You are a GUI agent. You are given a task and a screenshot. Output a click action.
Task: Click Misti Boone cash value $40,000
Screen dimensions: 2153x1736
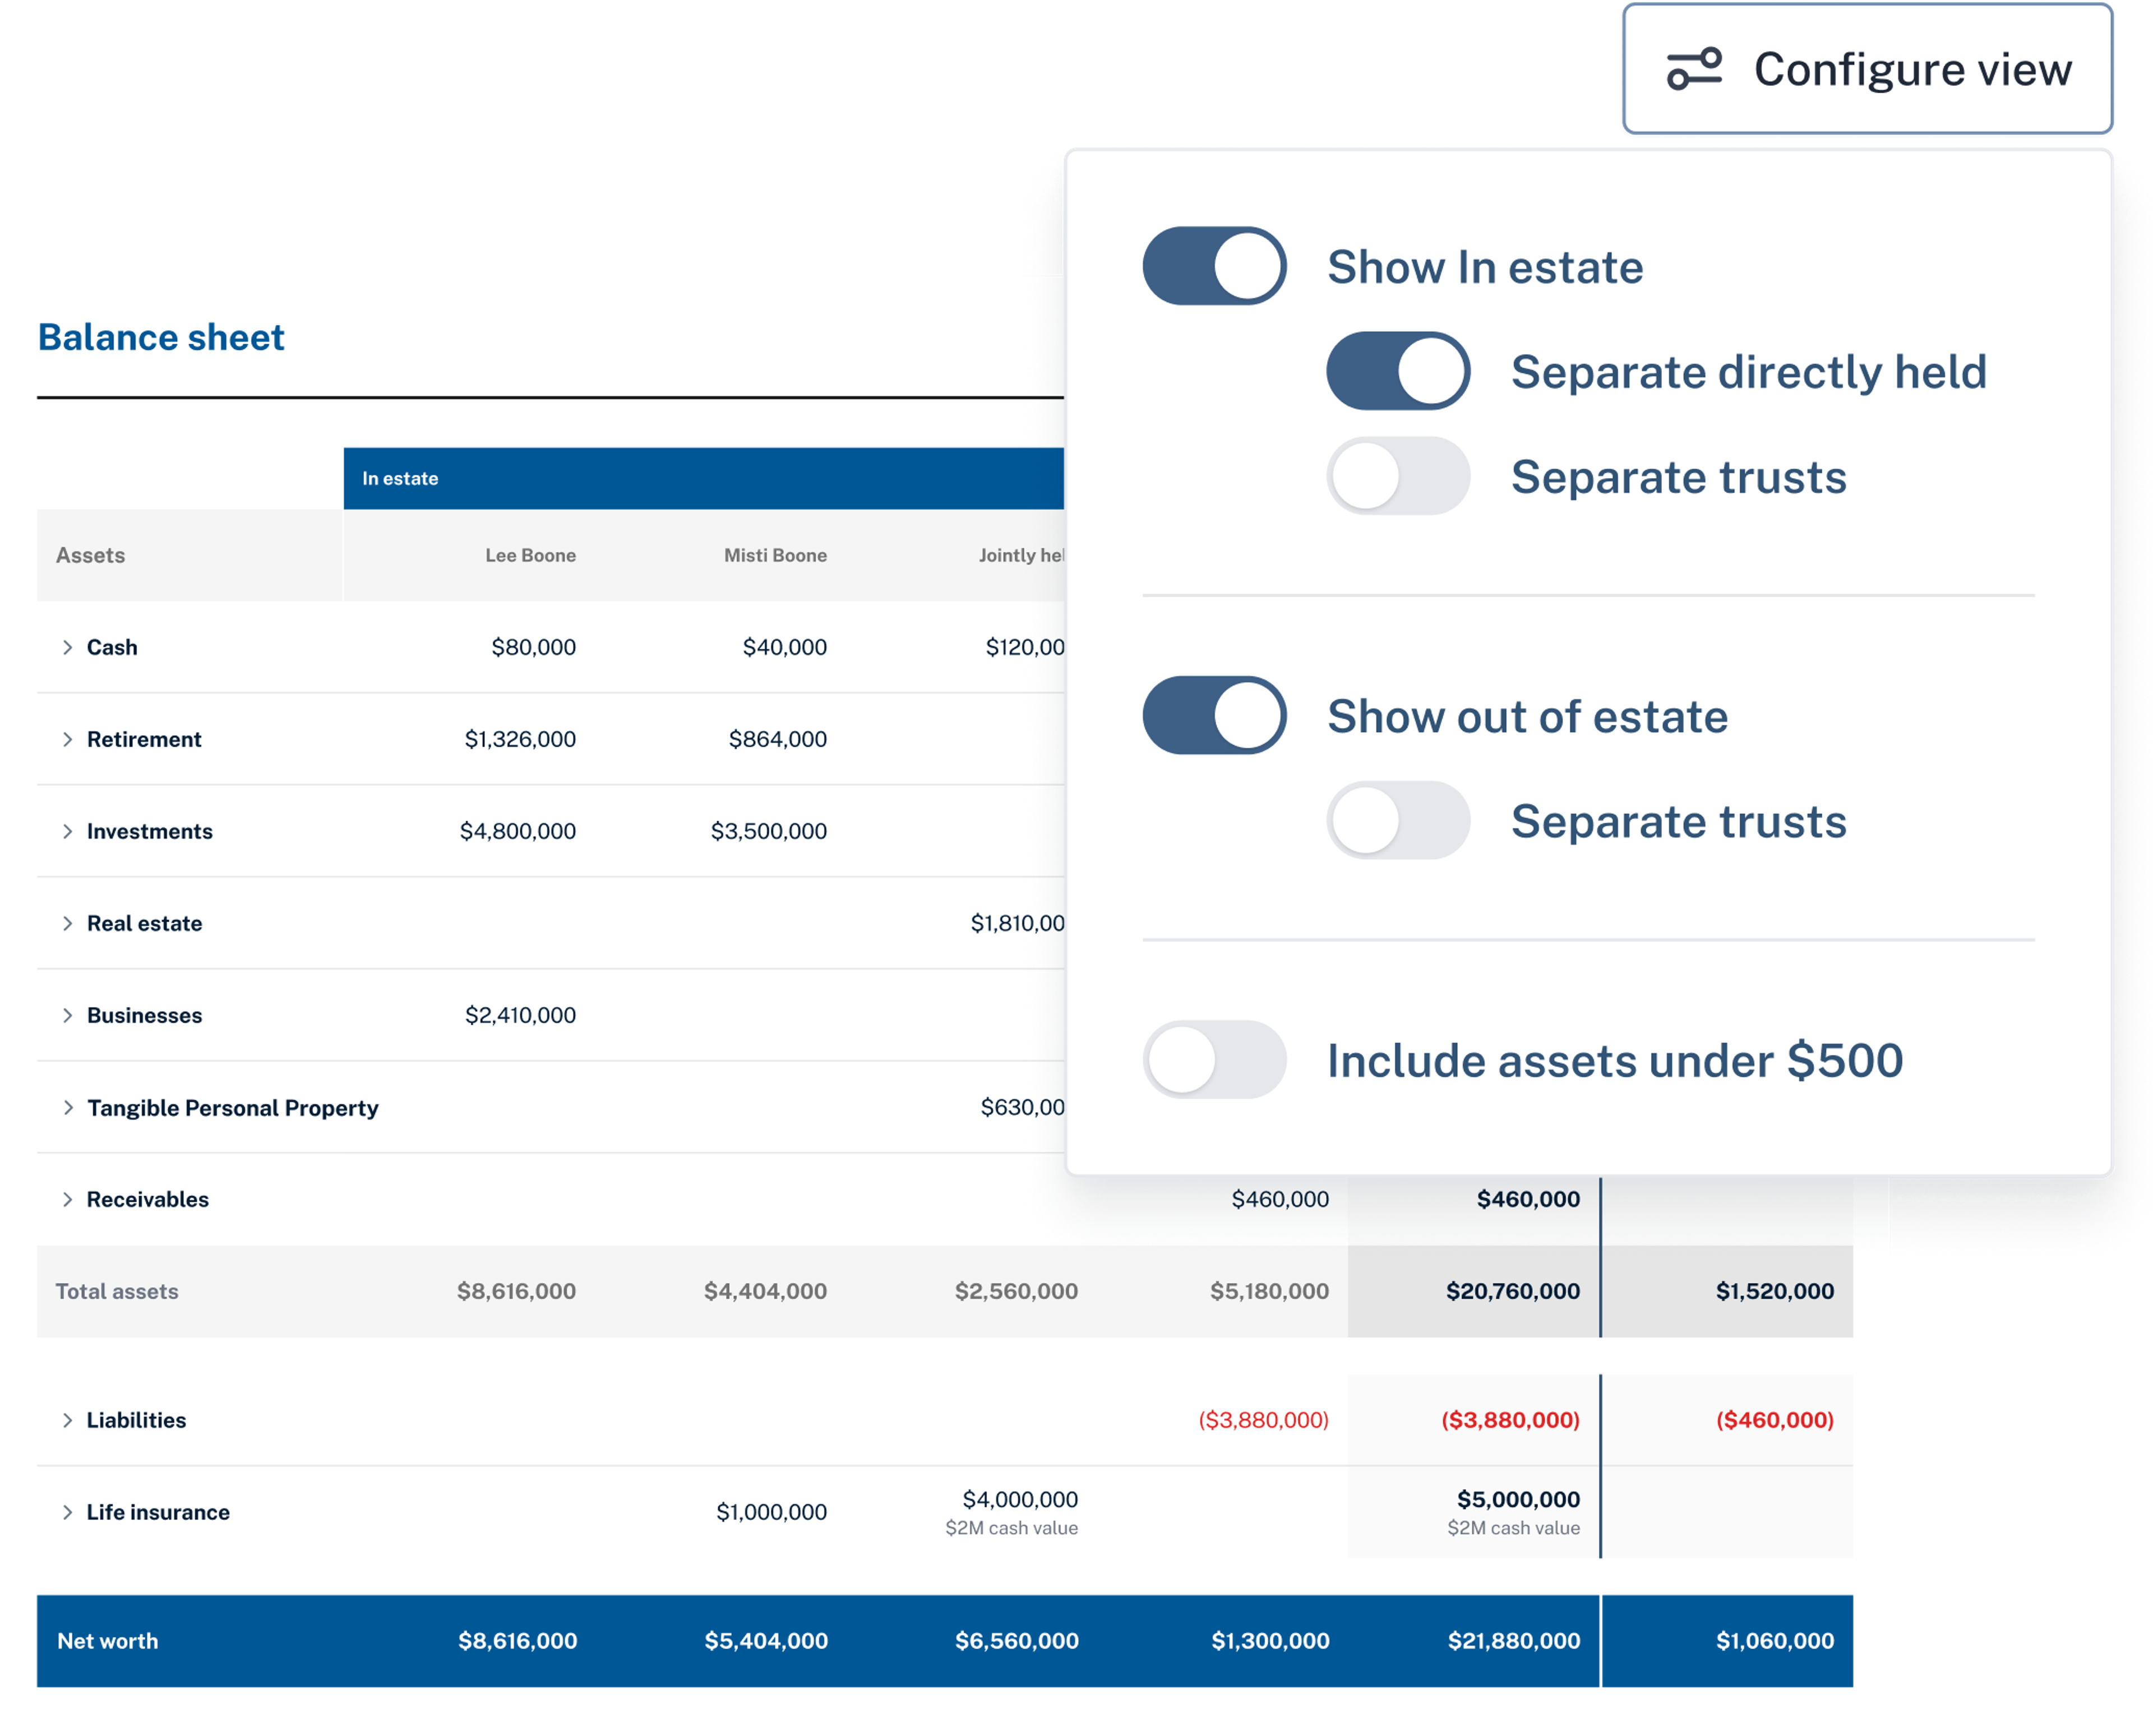(x=784, y=647)
